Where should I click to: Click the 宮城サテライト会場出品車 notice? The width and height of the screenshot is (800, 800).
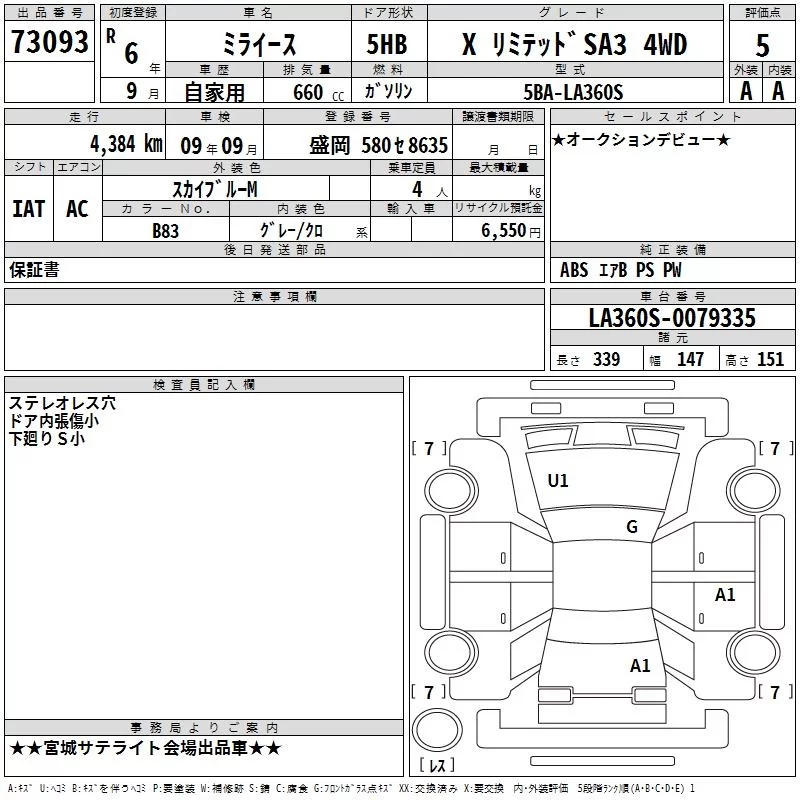point(145,748)
